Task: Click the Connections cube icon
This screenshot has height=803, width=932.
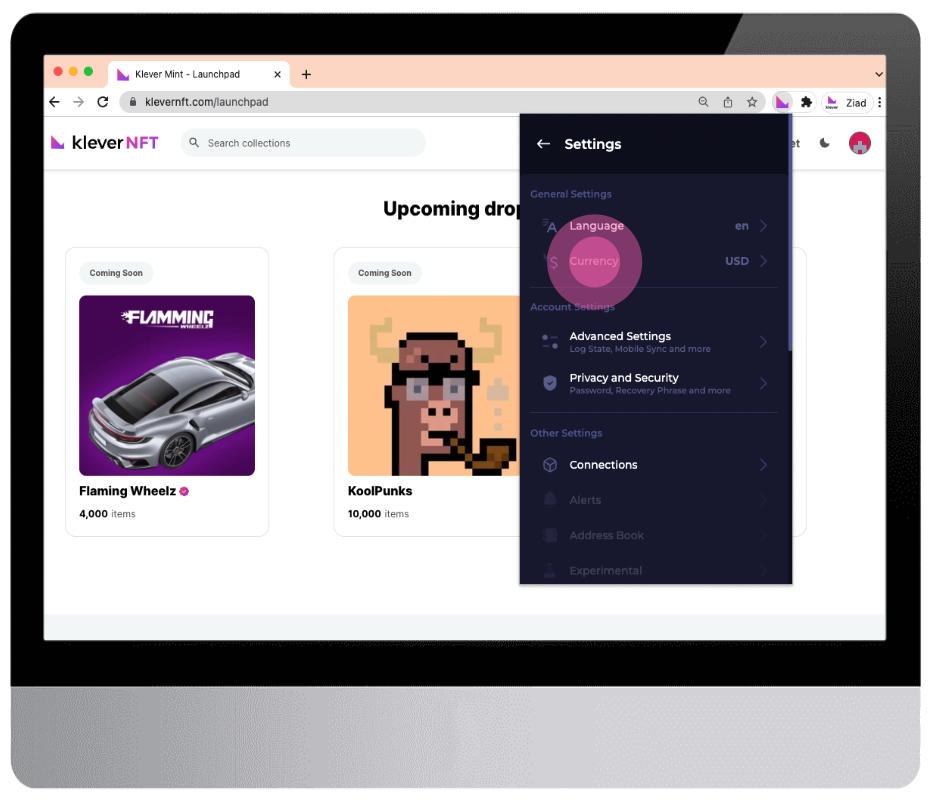Action: [549, 464]
